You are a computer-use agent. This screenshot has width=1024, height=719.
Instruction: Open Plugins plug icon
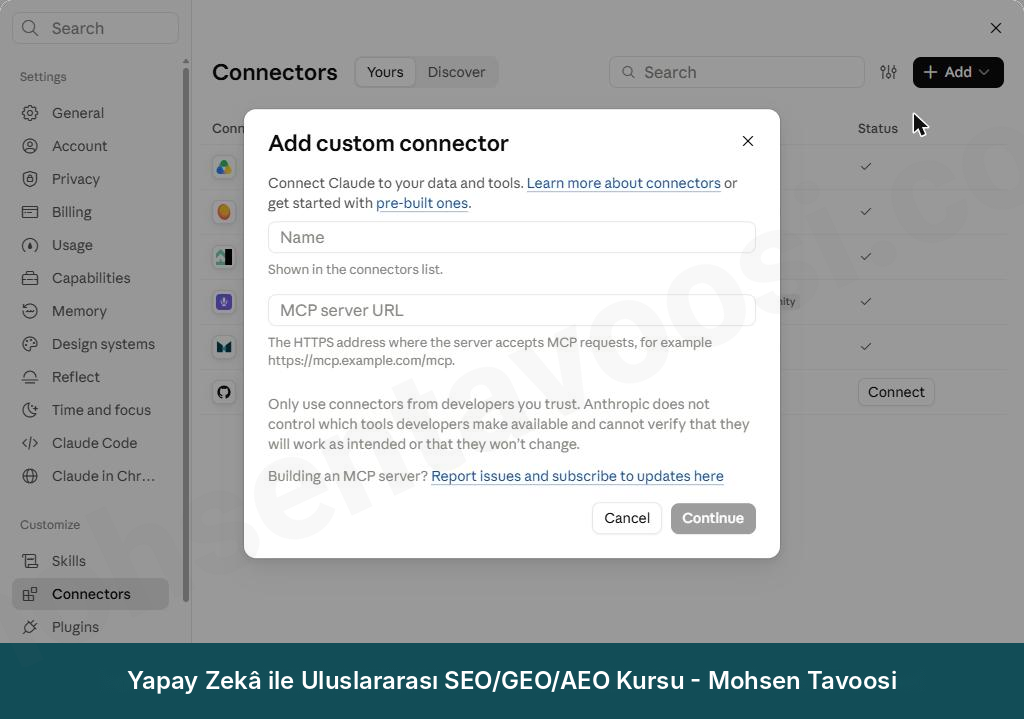click(x=30, y=627)
